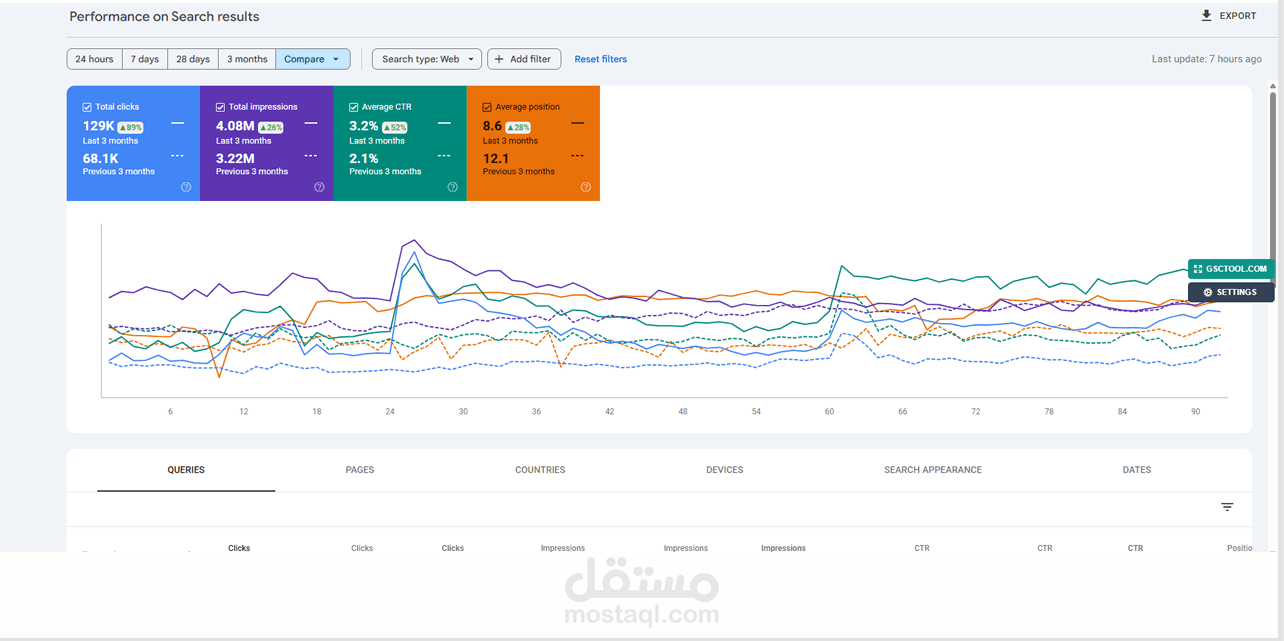Open help for Total impressions card

[x=319, y=187]
